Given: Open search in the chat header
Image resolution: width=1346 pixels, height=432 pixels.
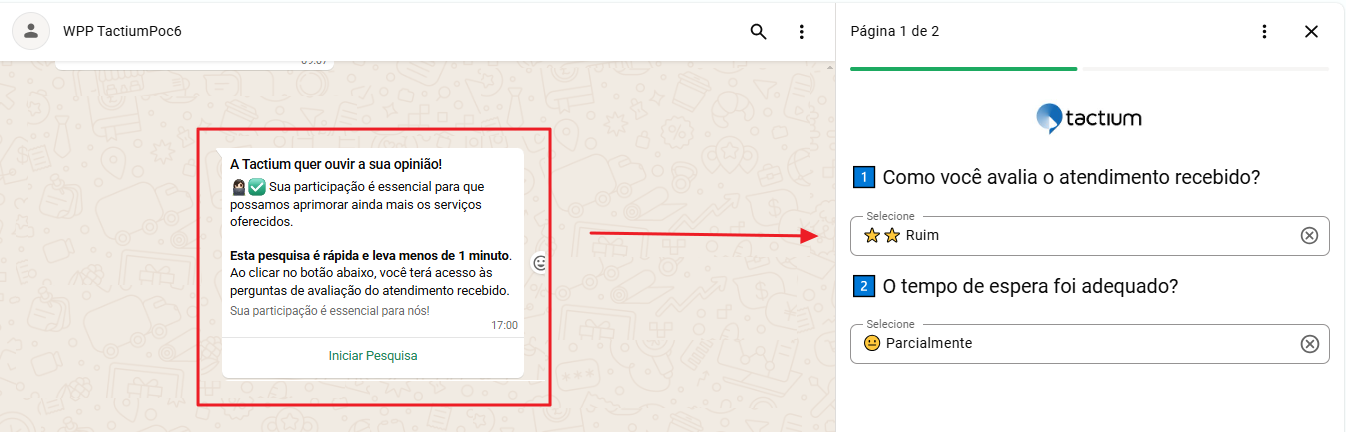Looking at the screenshot, I should pos(758,31).
